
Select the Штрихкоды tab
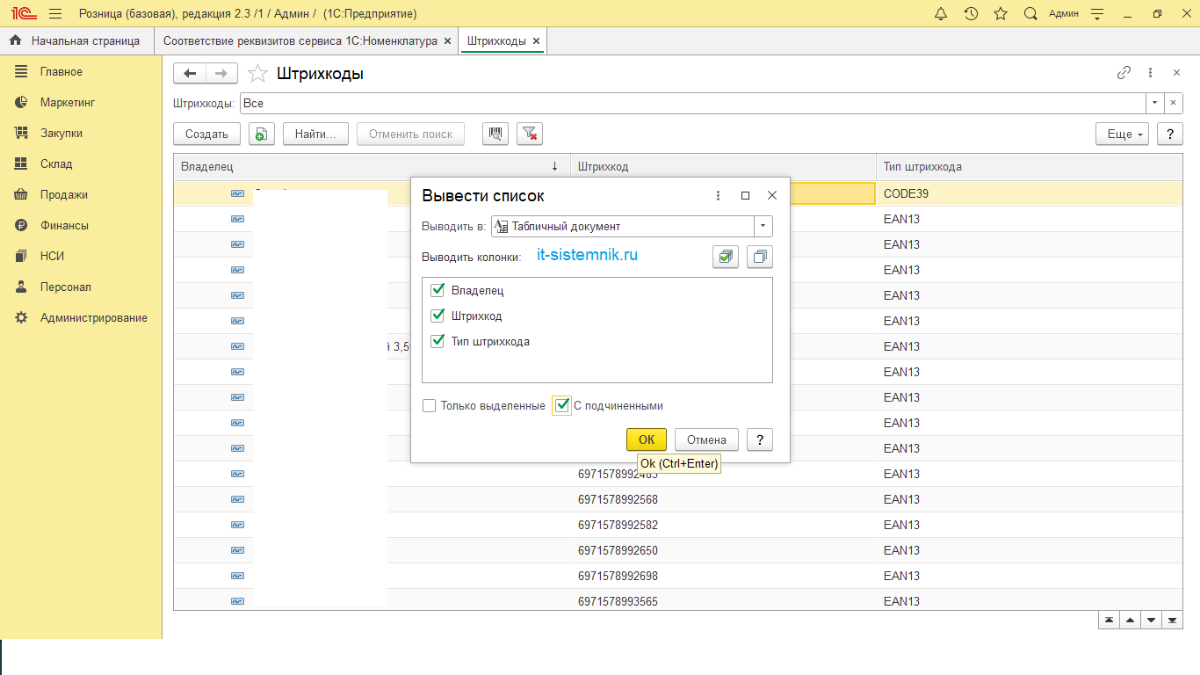[496, 41]
